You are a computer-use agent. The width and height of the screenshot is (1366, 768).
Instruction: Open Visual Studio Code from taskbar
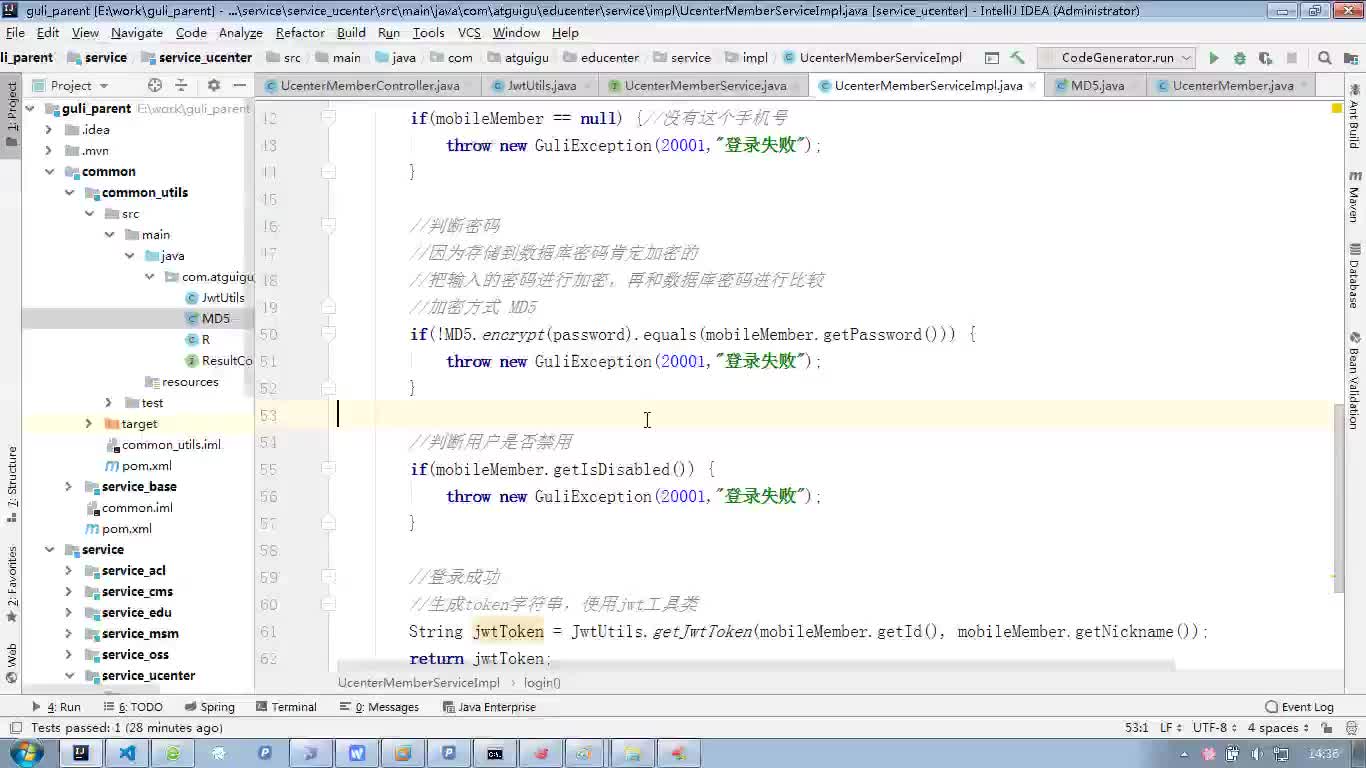pyautogui.click(x=127, y=753)
